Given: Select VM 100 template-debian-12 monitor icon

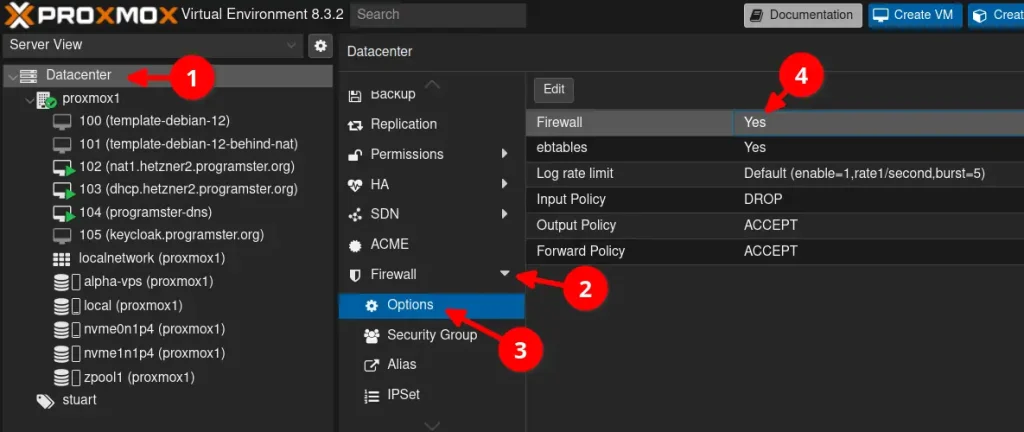Looking at the screenshot, I should pyautogui.click(x=61, y=121).
